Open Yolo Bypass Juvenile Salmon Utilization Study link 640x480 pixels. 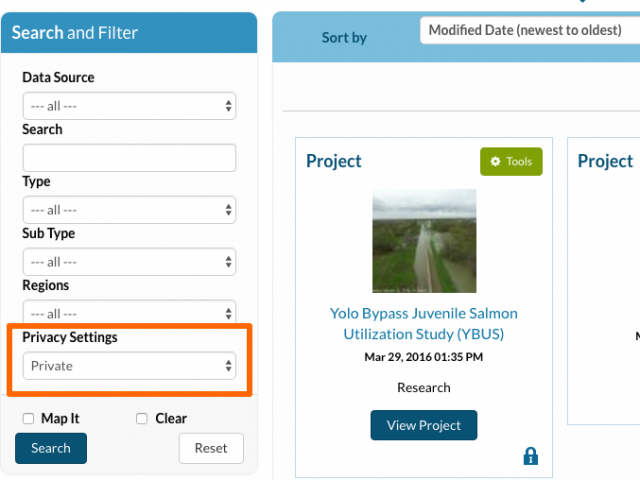(x=424, y=324)
